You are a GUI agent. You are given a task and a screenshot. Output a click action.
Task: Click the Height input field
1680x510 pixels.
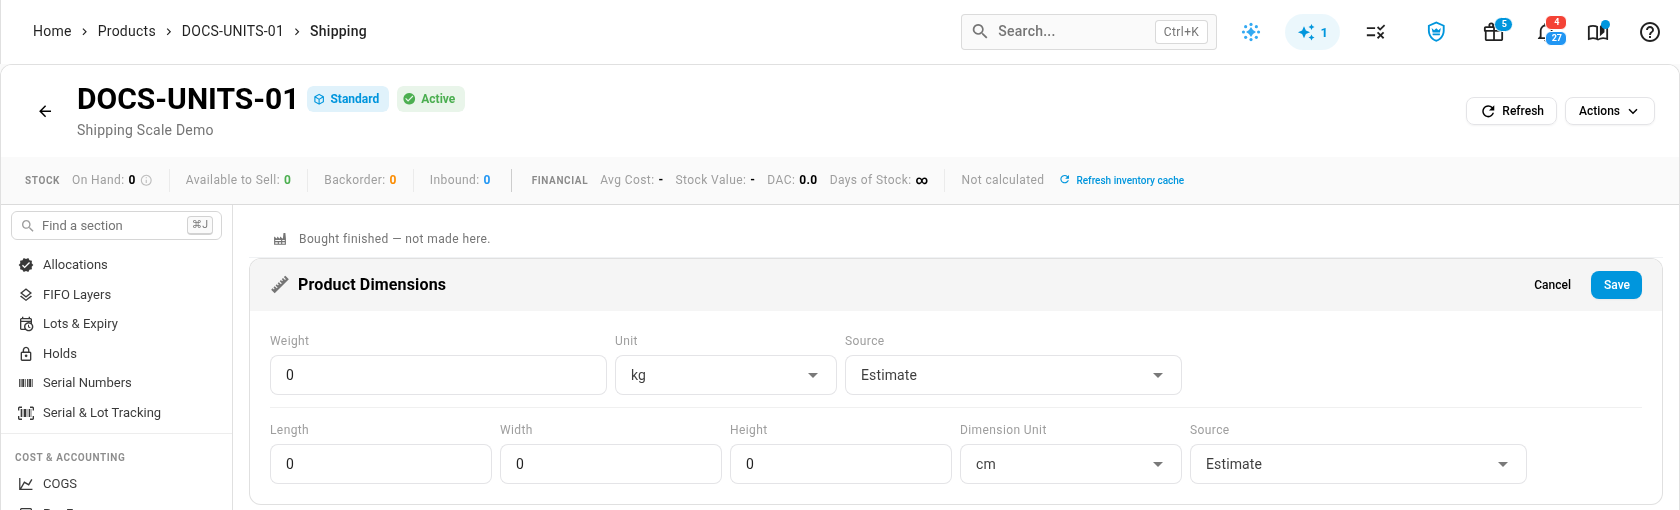(x=840, y=464)
